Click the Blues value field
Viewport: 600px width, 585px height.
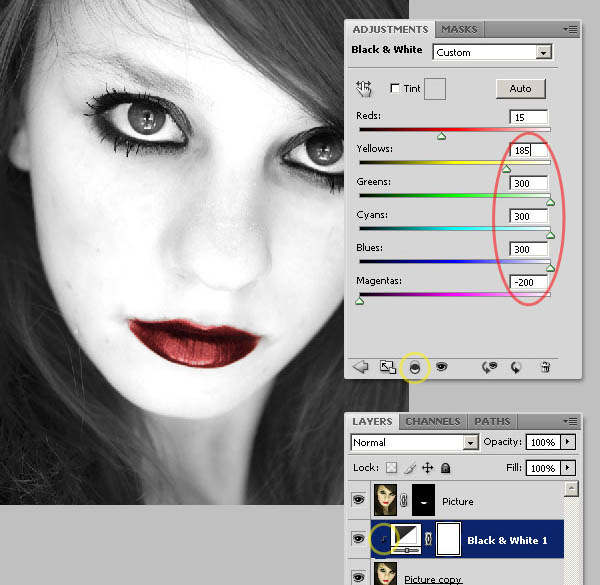click(x=529, y=249)
